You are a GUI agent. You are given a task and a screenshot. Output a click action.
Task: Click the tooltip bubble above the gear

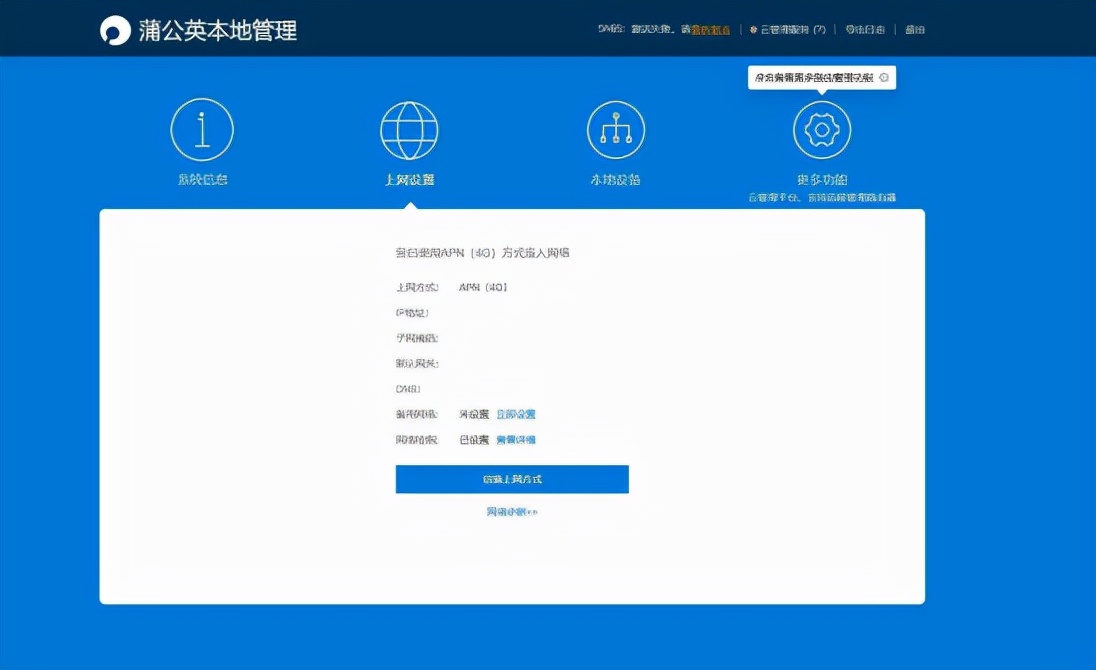[815, 77]
